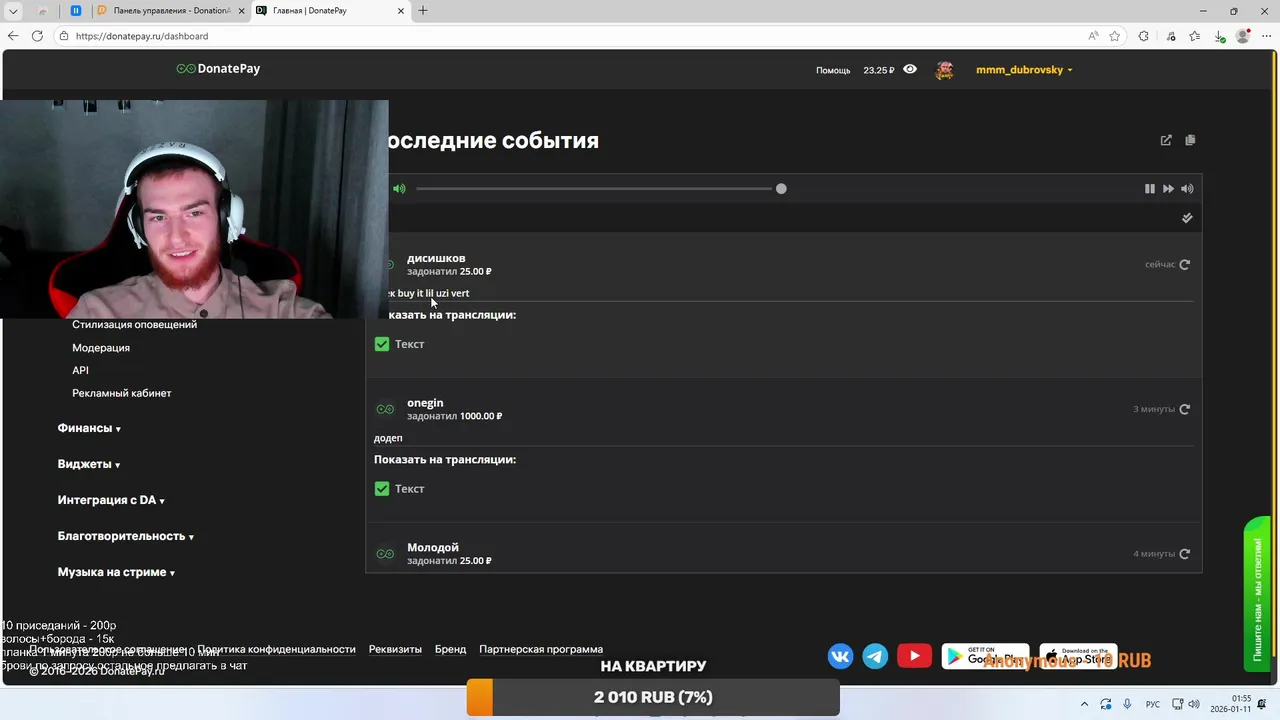Open Рекламный кабинет in the sidebar
This screenshot has height=720, width=1280.
122,393
